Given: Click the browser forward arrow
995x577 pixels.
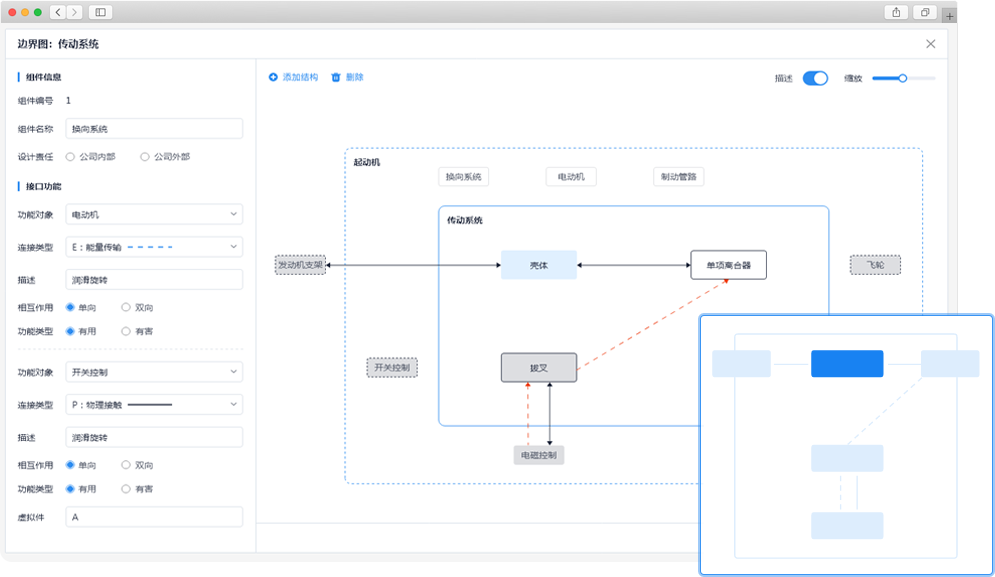Looking at the screenshot, I should point(74,12).
